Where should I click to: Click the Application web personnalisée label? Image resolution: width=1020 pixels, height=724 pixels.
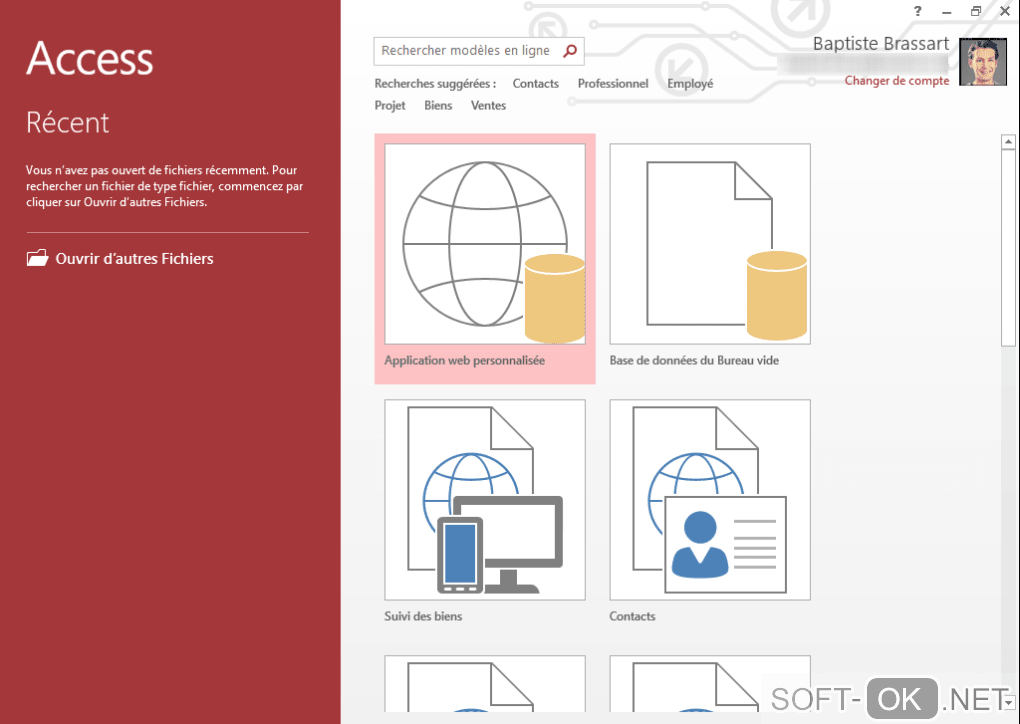464,360
